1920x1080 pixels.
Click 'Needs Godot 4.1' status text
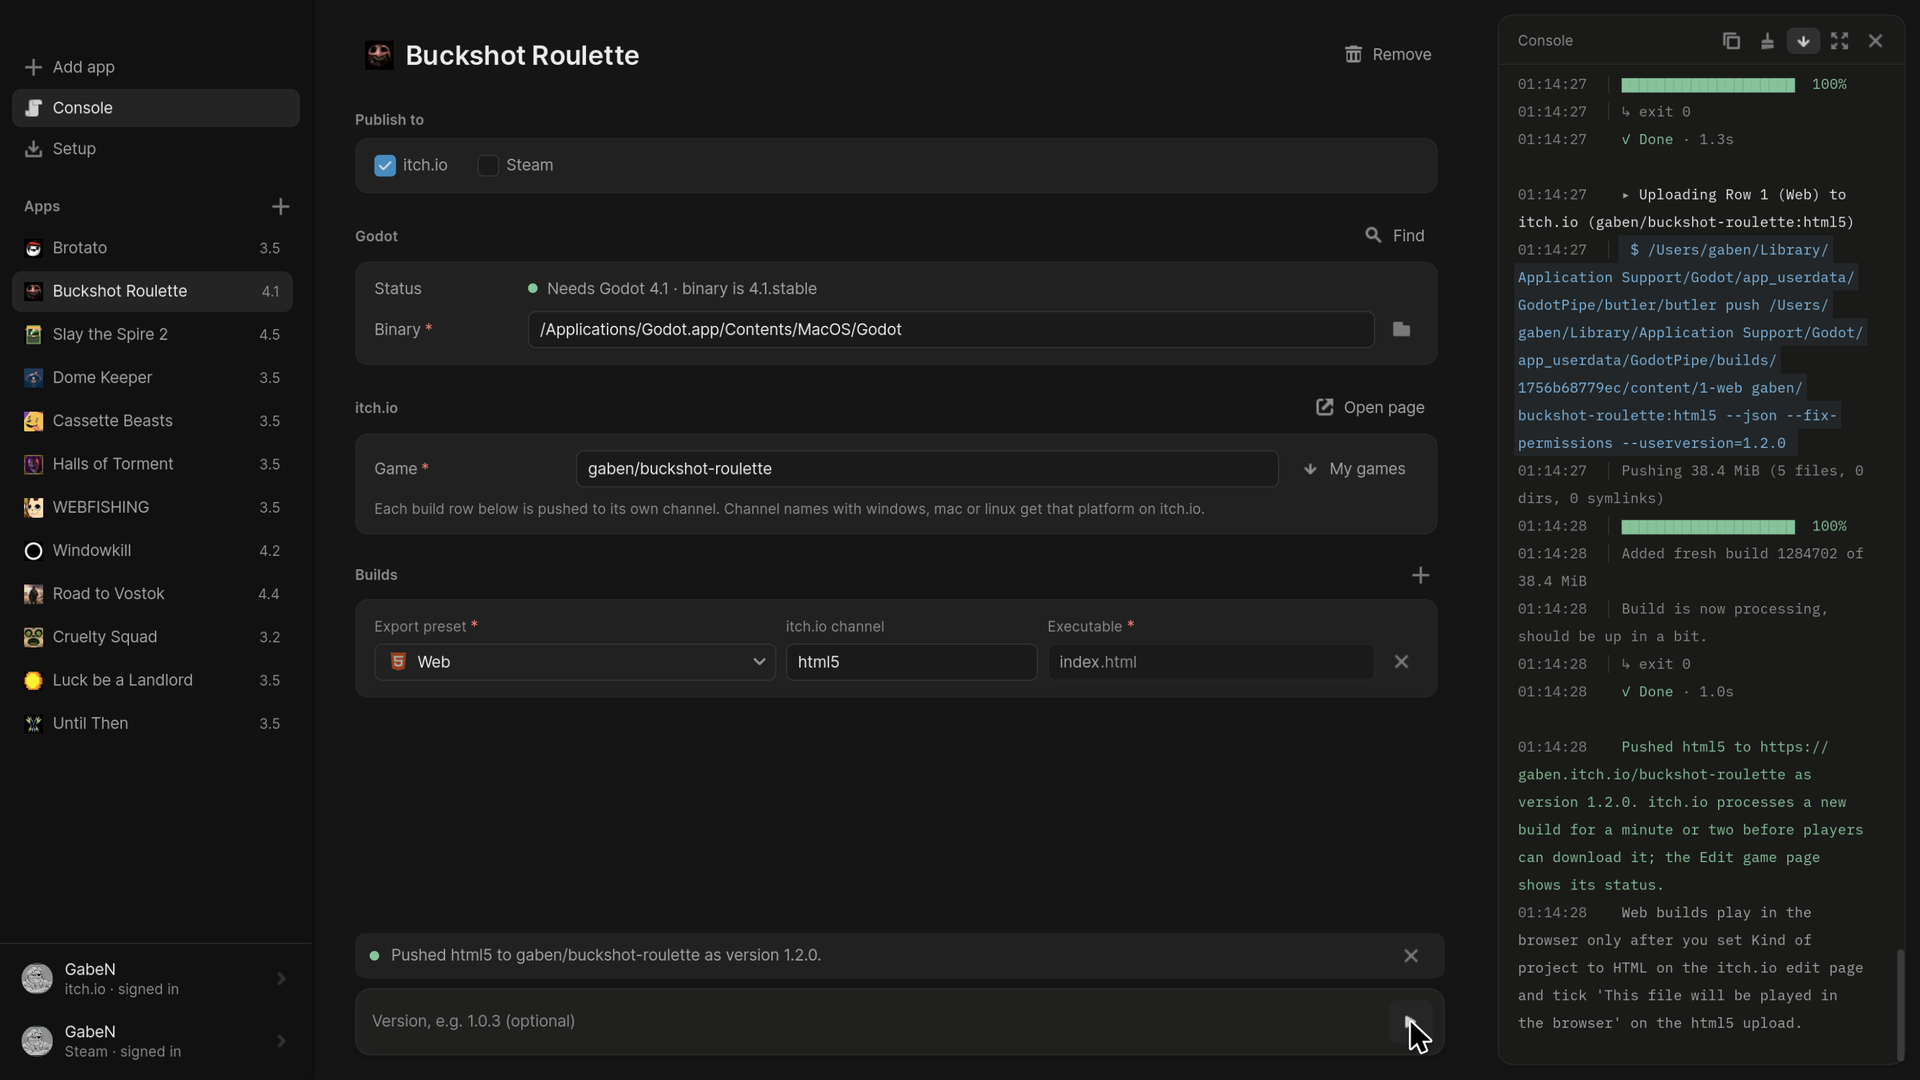click(x=682, y=289)
